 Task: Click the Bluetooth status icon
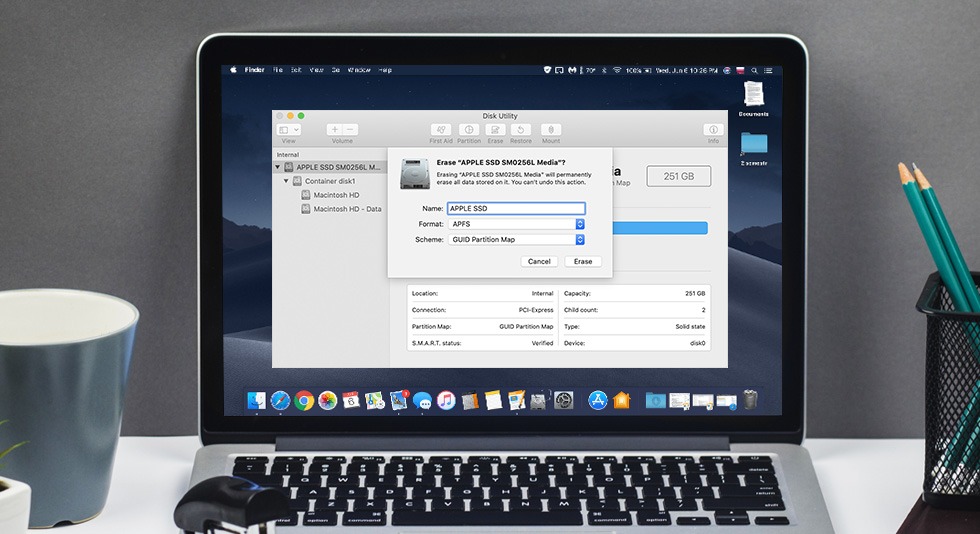pos(604,71)
